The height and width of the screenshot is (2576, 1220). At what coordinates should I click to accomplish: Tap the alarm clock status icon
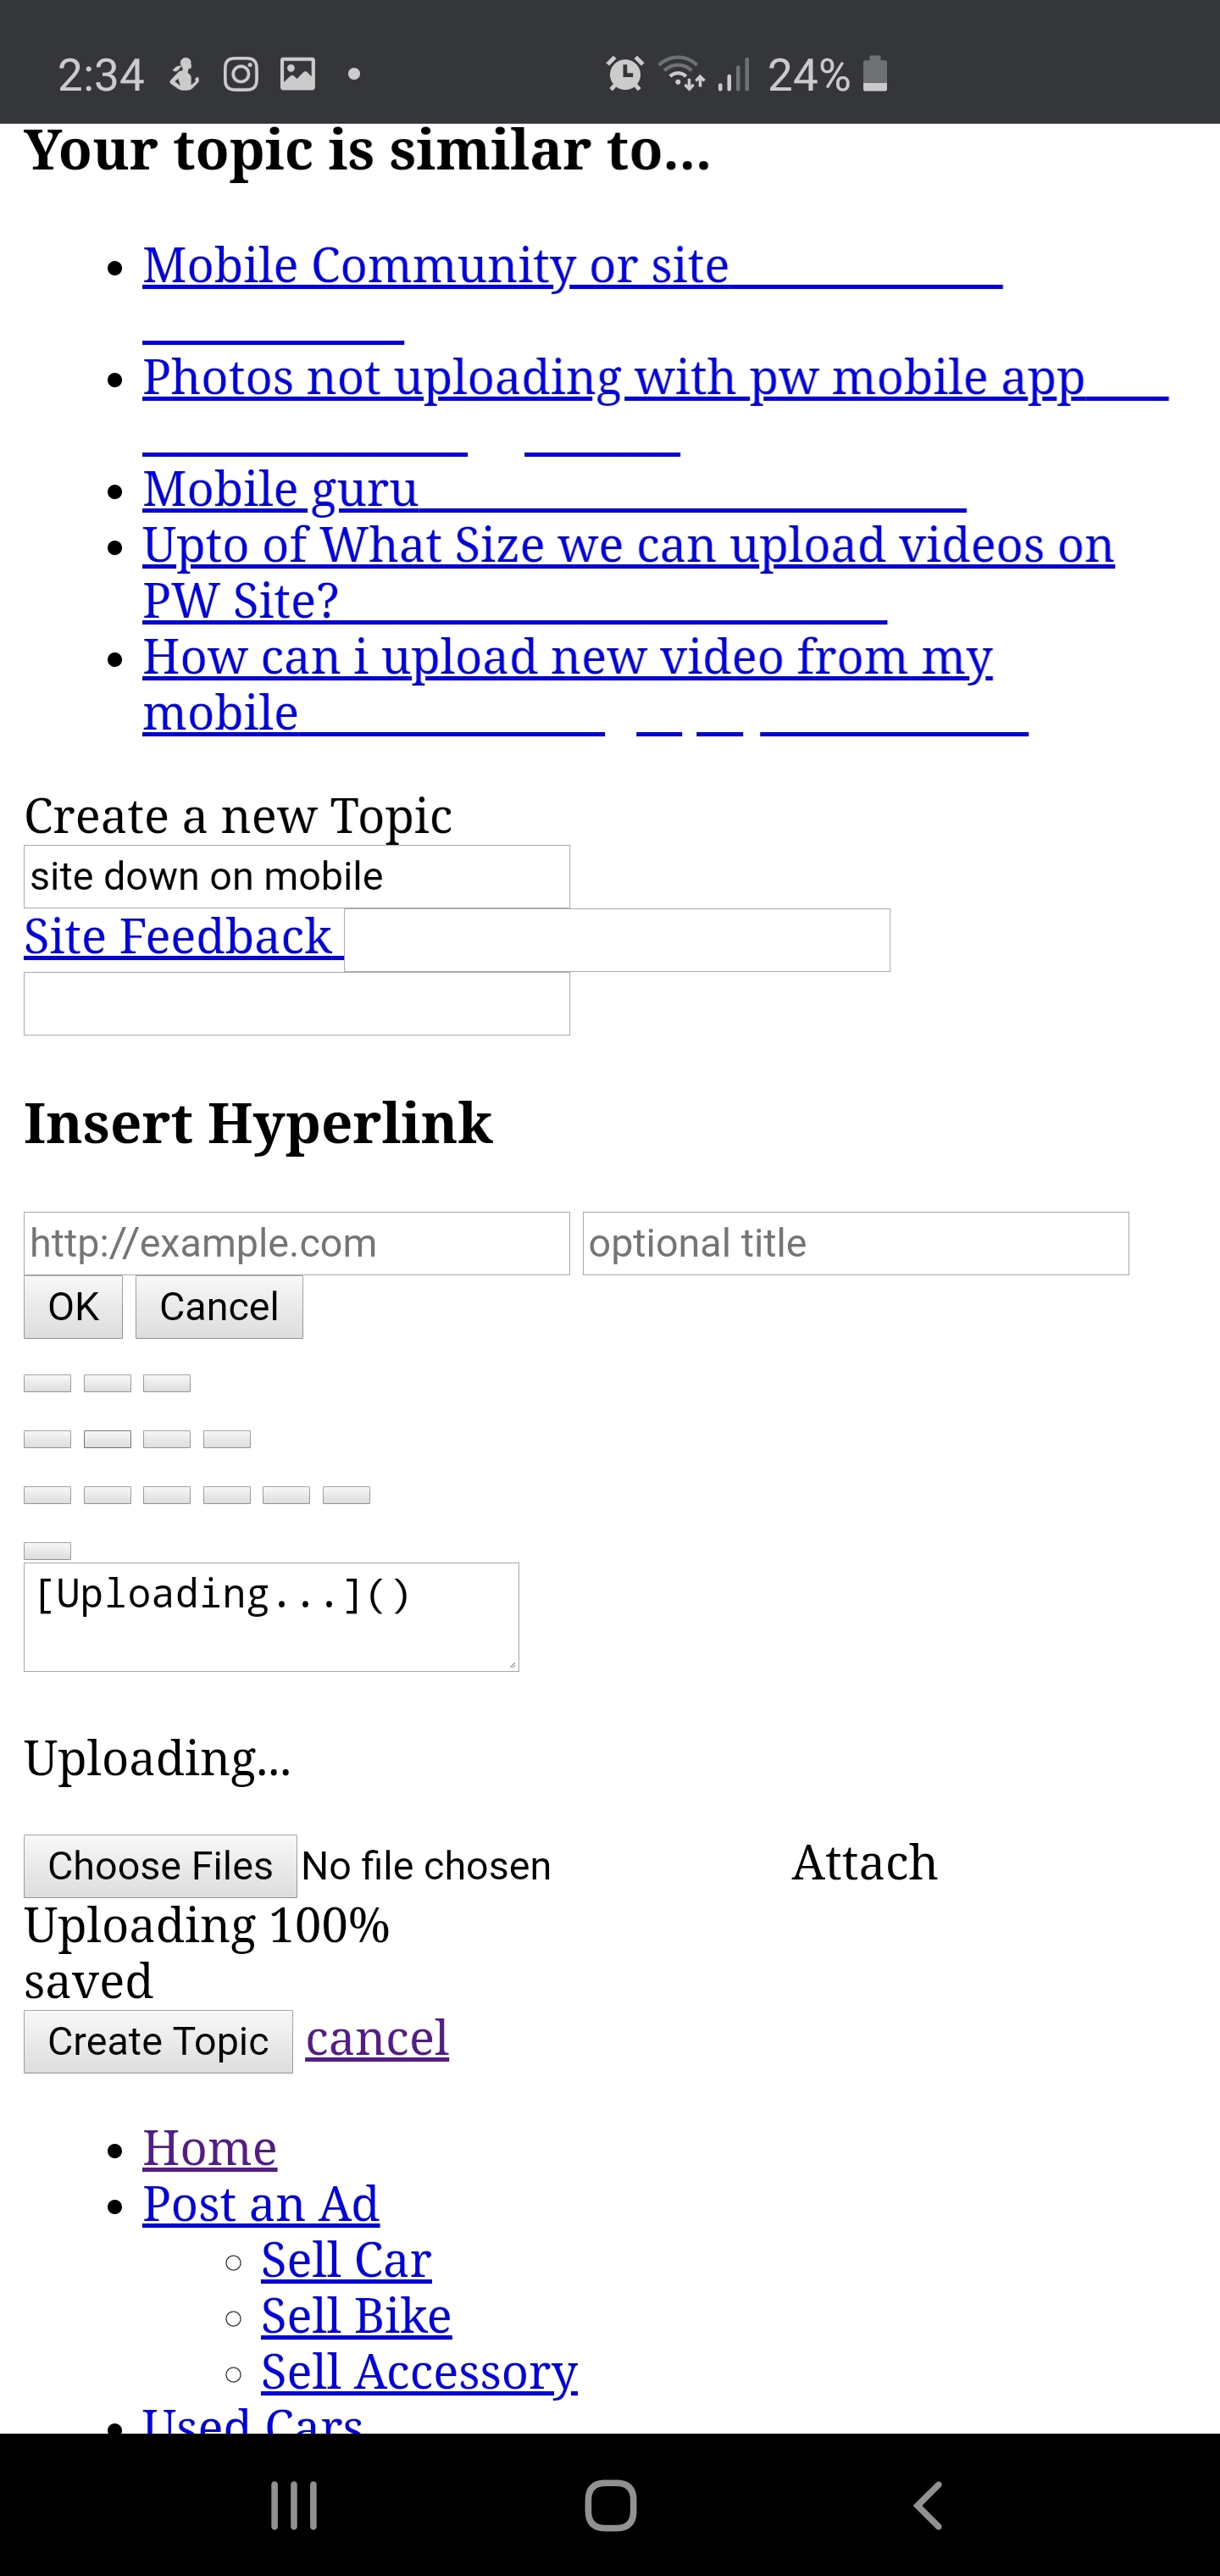(x=624, y=74)
